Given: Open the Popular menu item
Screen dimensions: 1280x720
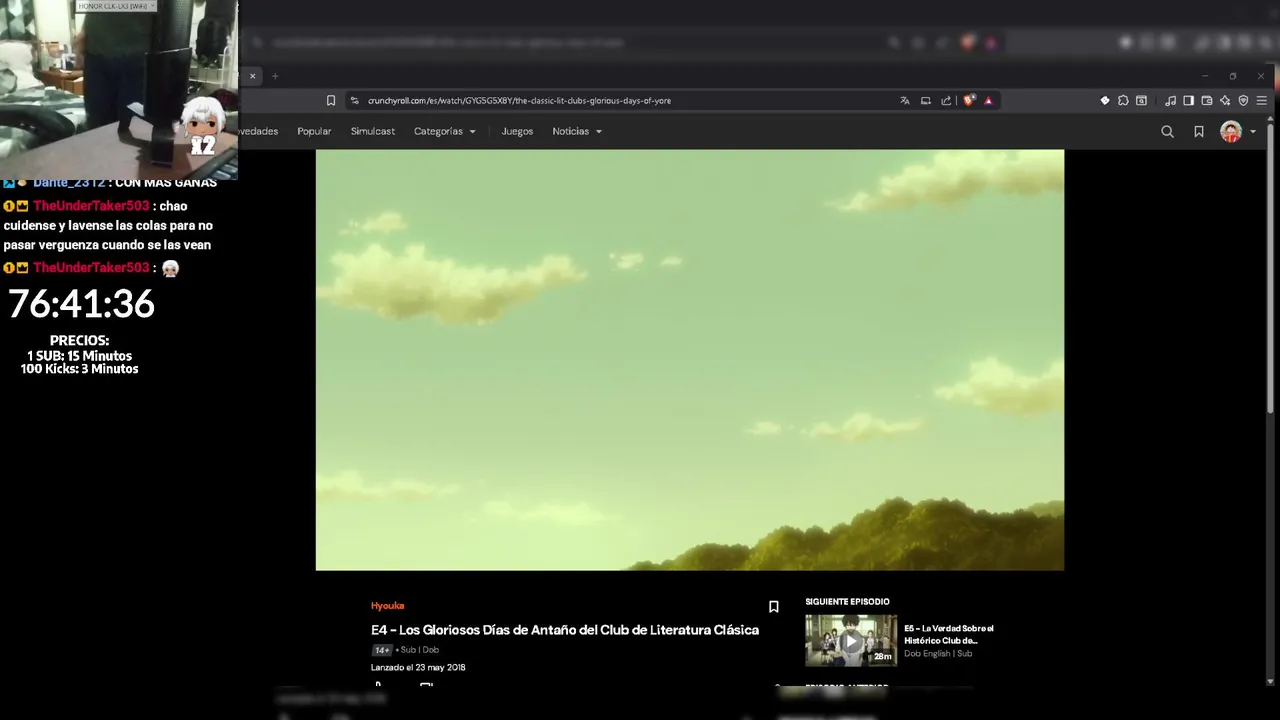Looking at the screenshot, I should tap(314, 131).
